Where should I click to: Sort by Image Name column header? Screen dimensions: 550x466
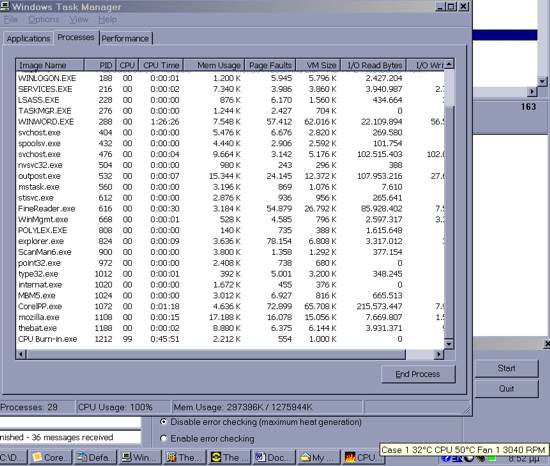point(50,65)
